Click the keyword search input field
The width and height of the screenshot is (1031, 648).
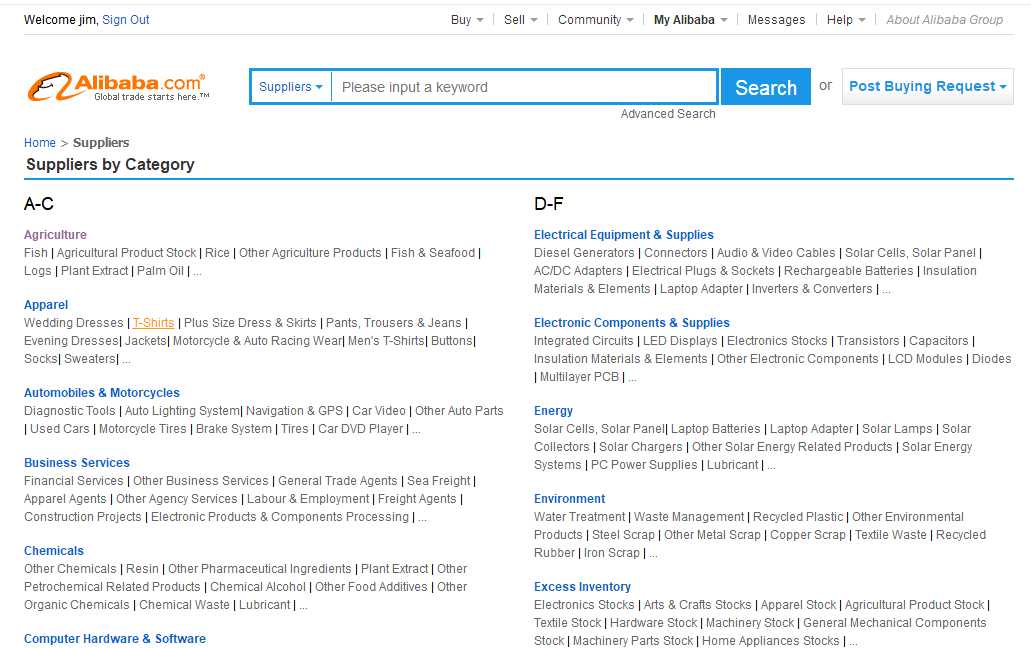pos(524,87)
